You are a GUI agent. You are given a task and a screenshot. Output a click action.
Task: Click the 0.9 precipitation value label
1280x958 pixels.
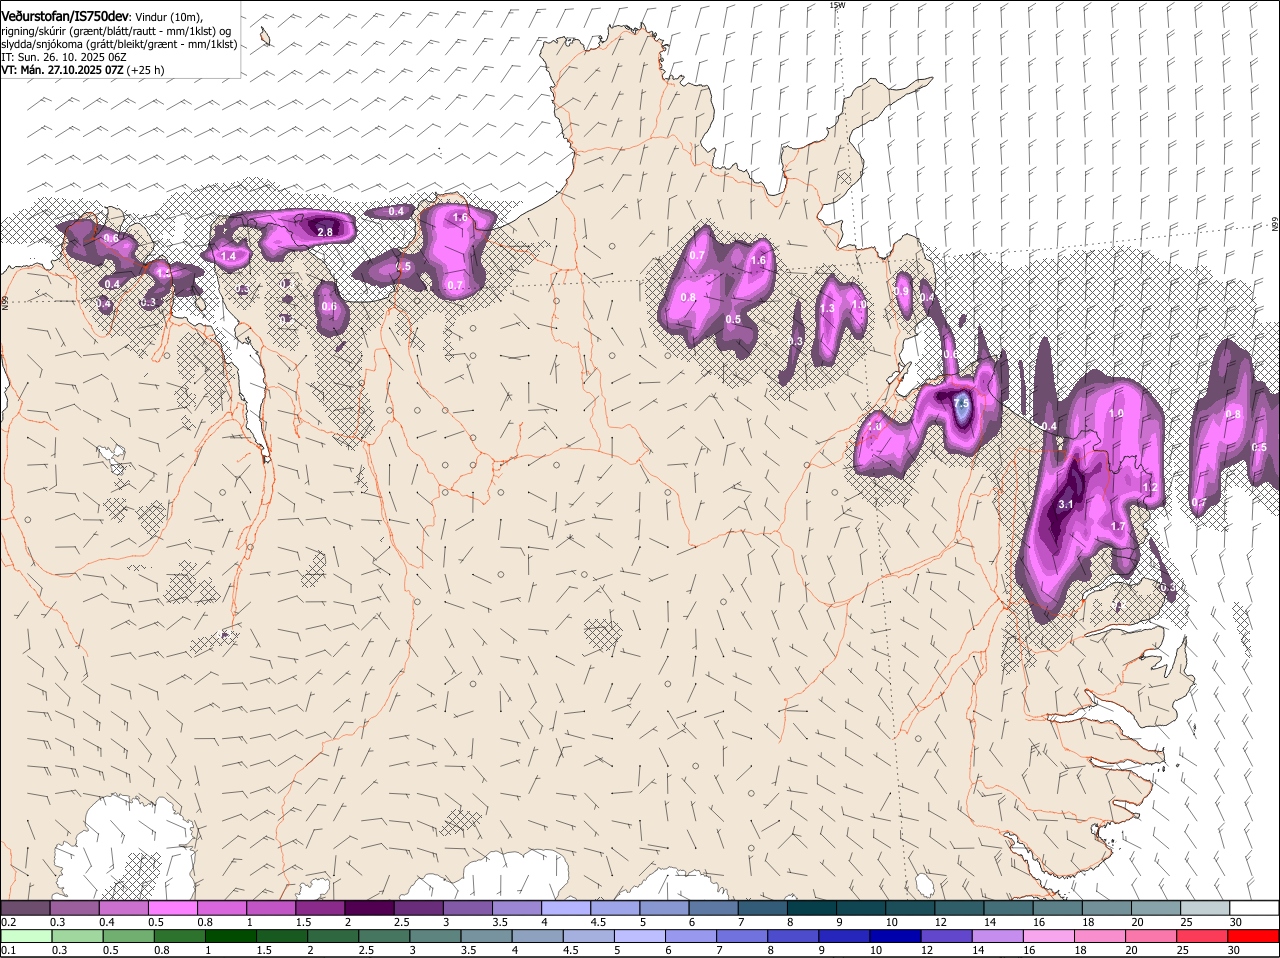coord(902,291)
